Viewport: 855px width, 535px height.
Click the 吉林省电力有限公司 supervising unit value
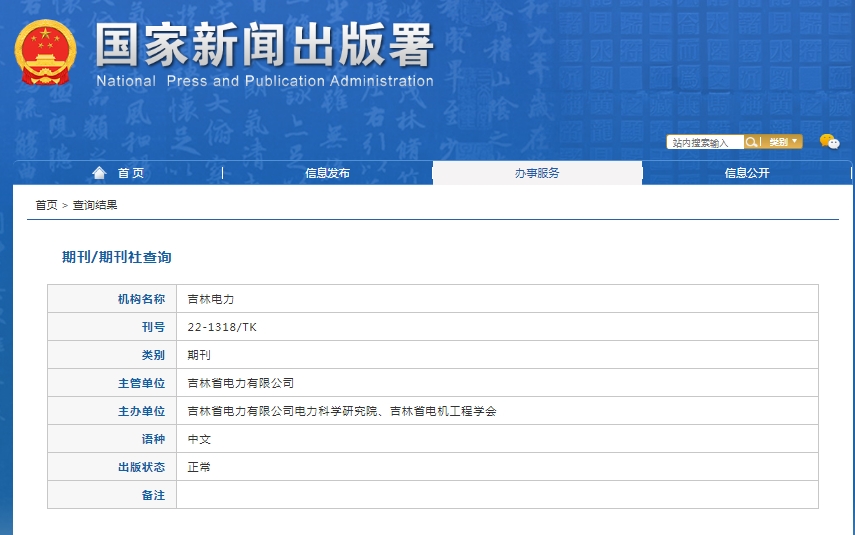point(241,383)
